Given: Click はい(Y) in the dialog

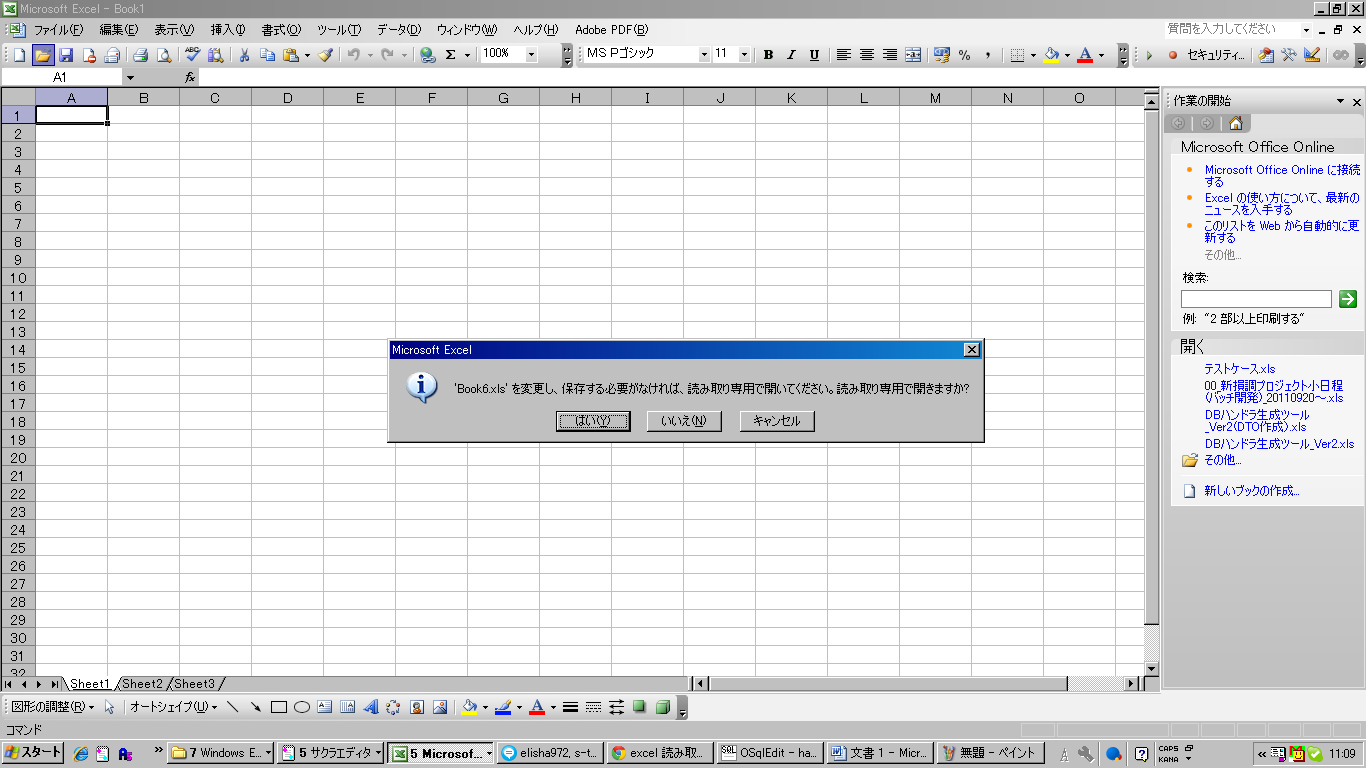Looking at the screenshot, I should [x=593, y=421].
